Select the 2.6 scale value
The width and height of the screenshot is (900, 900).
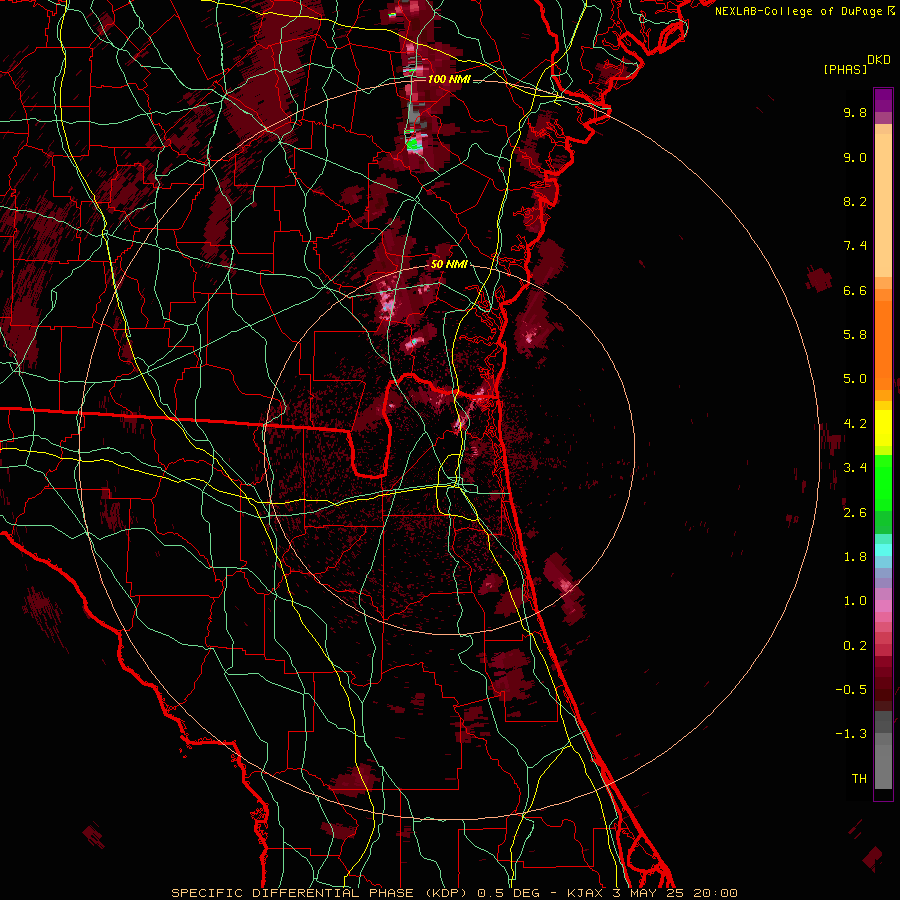pyautogui.click(x=855, y=513)
